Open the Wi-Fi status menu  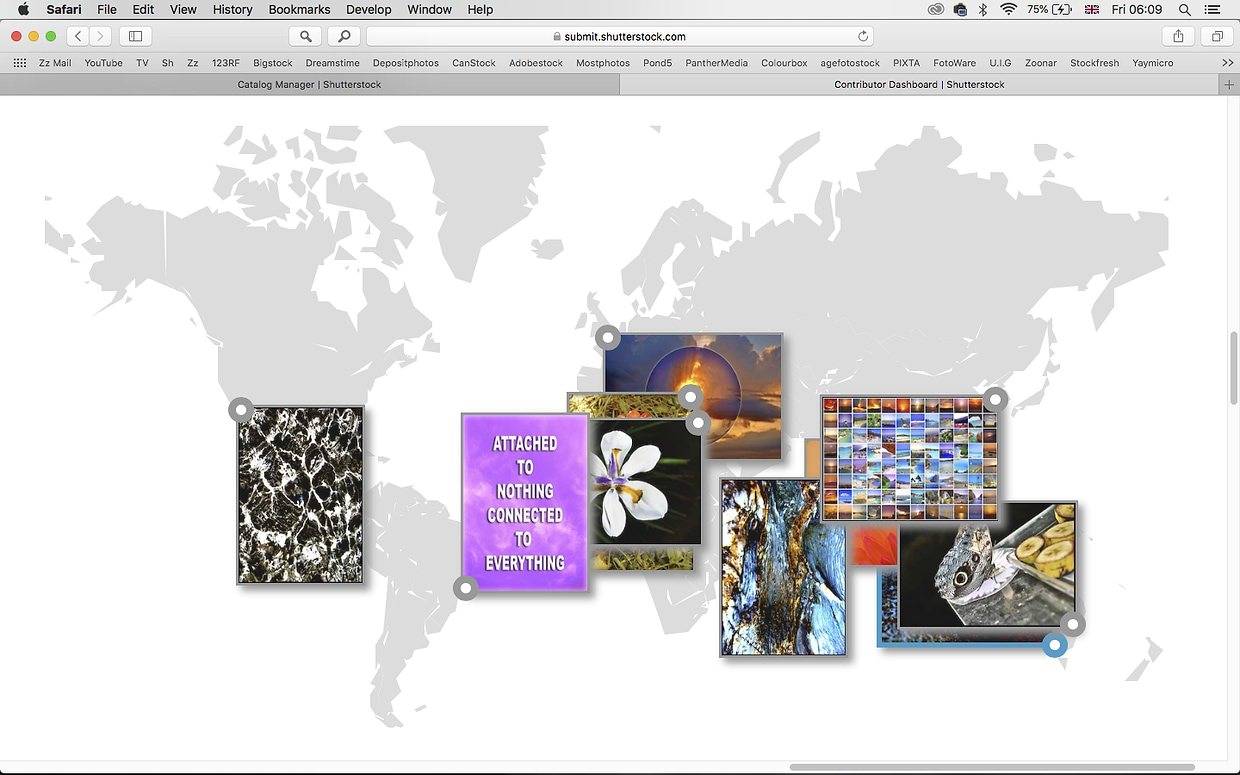[1008, 9]
